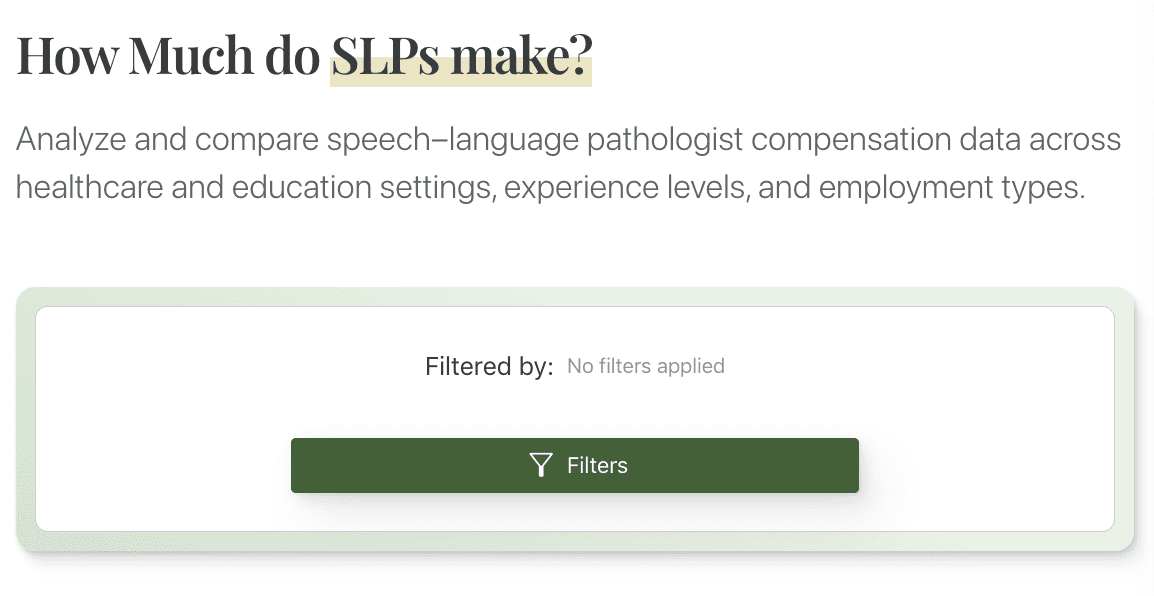Click 'Analyze and compare' in the description
The height and width of the screenshot is (596, 1154).
(x=166, y=139)
